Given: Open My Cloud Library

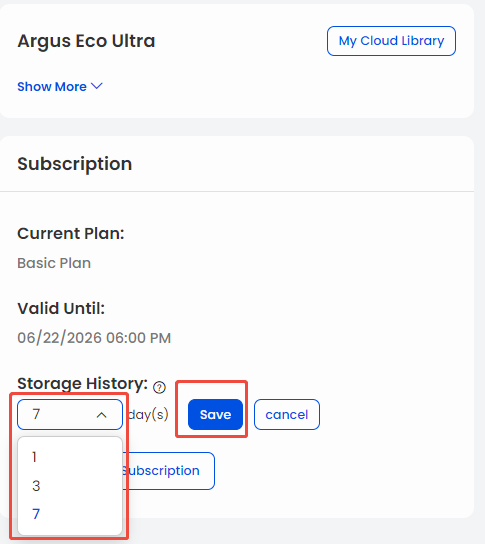Looking at the screenshot, I should pyautogui.click(x=391, y=41).
